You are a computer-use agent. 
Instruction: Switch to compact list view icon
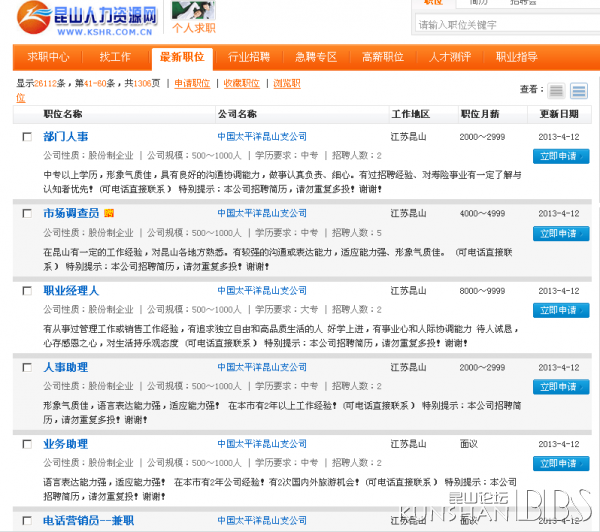point(556,91)
